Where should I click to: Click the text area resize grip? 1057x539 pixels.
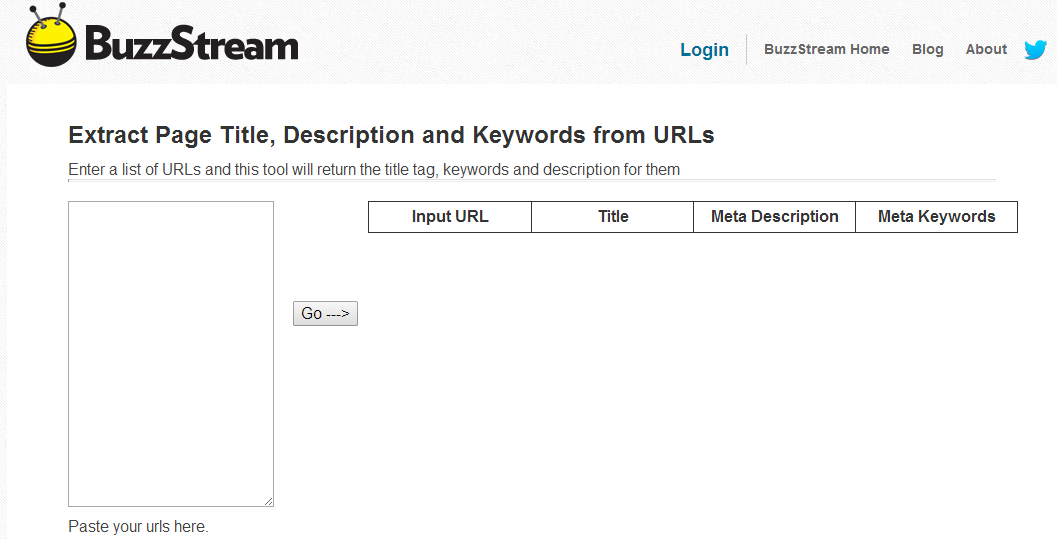(x=268, y=501)
